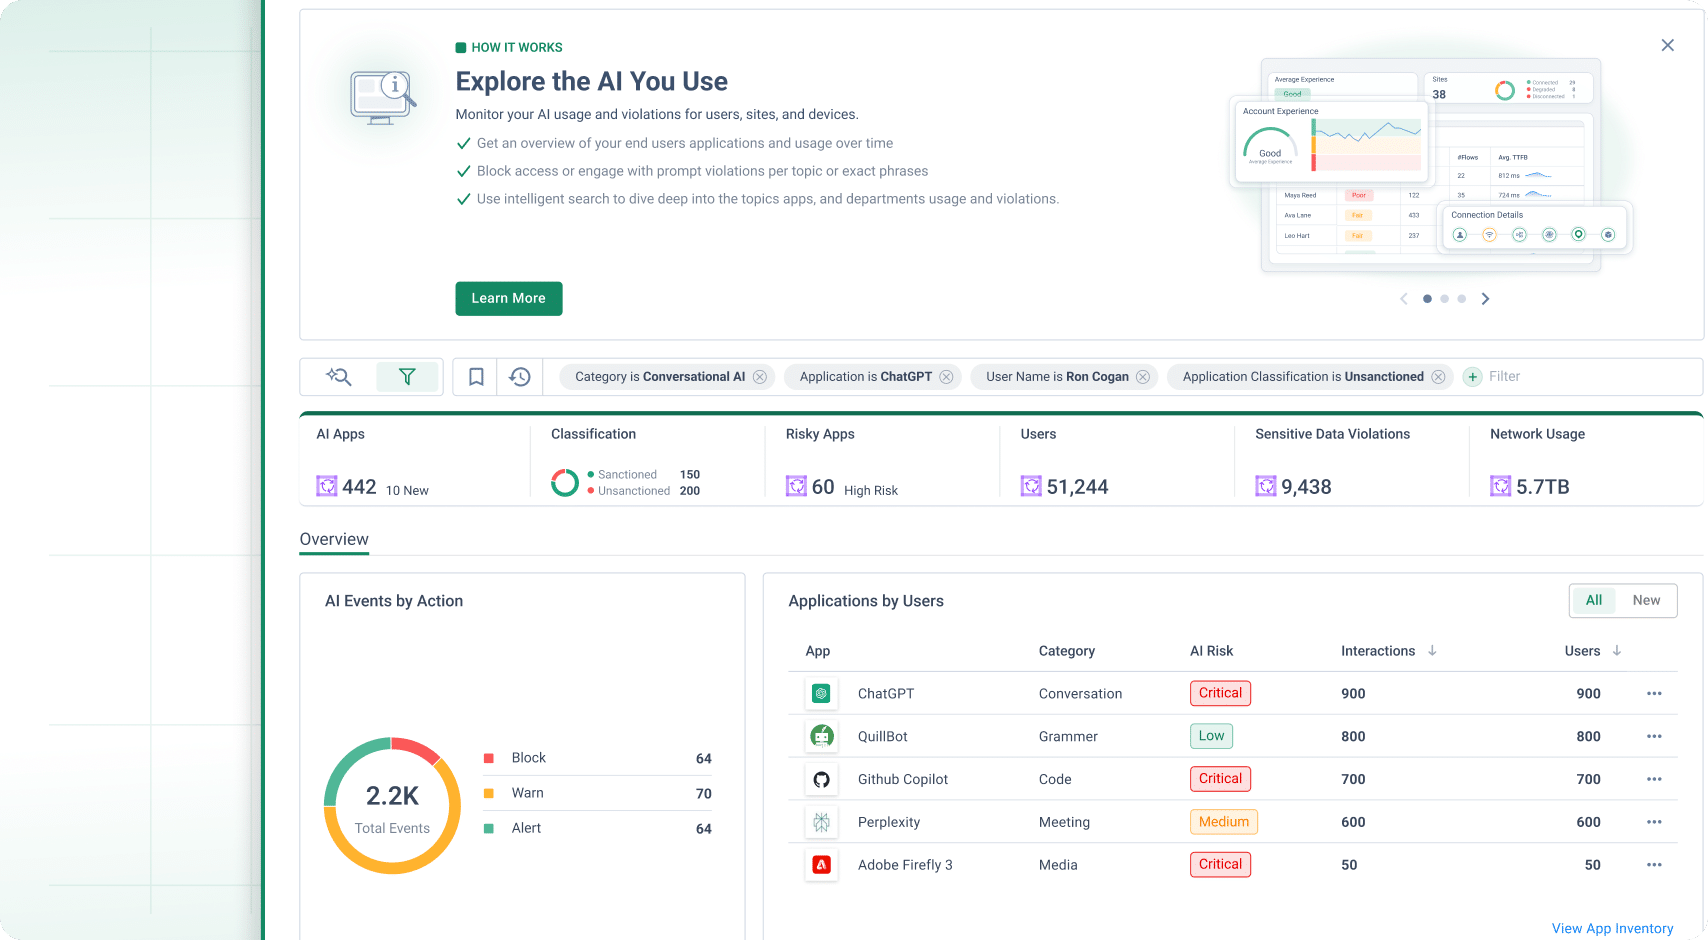Viewport: 1708px width, 940px height.
Task: Open the Overview tab
Action: pyautogui.click(x=334, y=539)
